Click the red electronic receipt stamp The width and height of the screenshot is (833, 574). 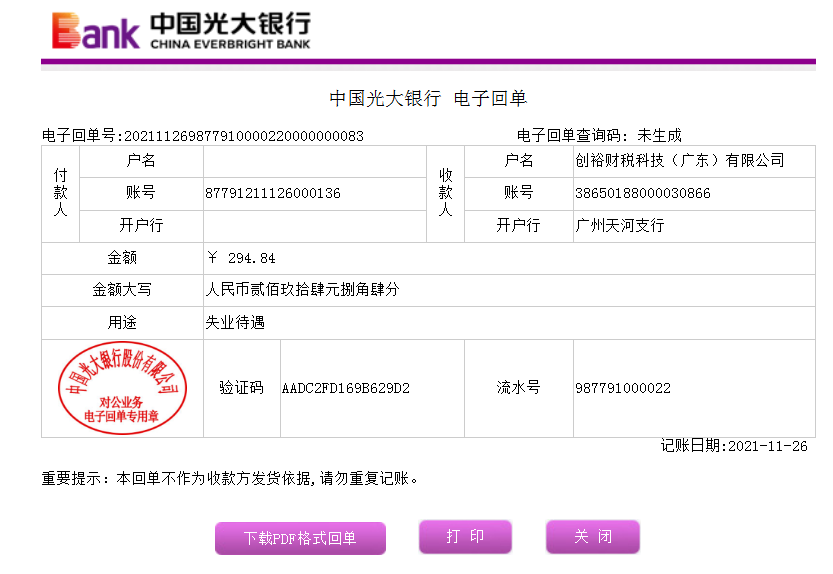(122, 388)
